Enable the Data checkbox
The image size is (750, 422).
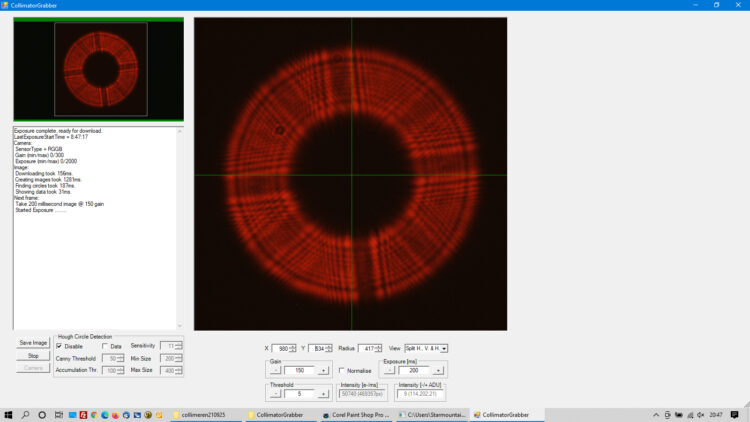pyautogui.click(x=105, y=346)
